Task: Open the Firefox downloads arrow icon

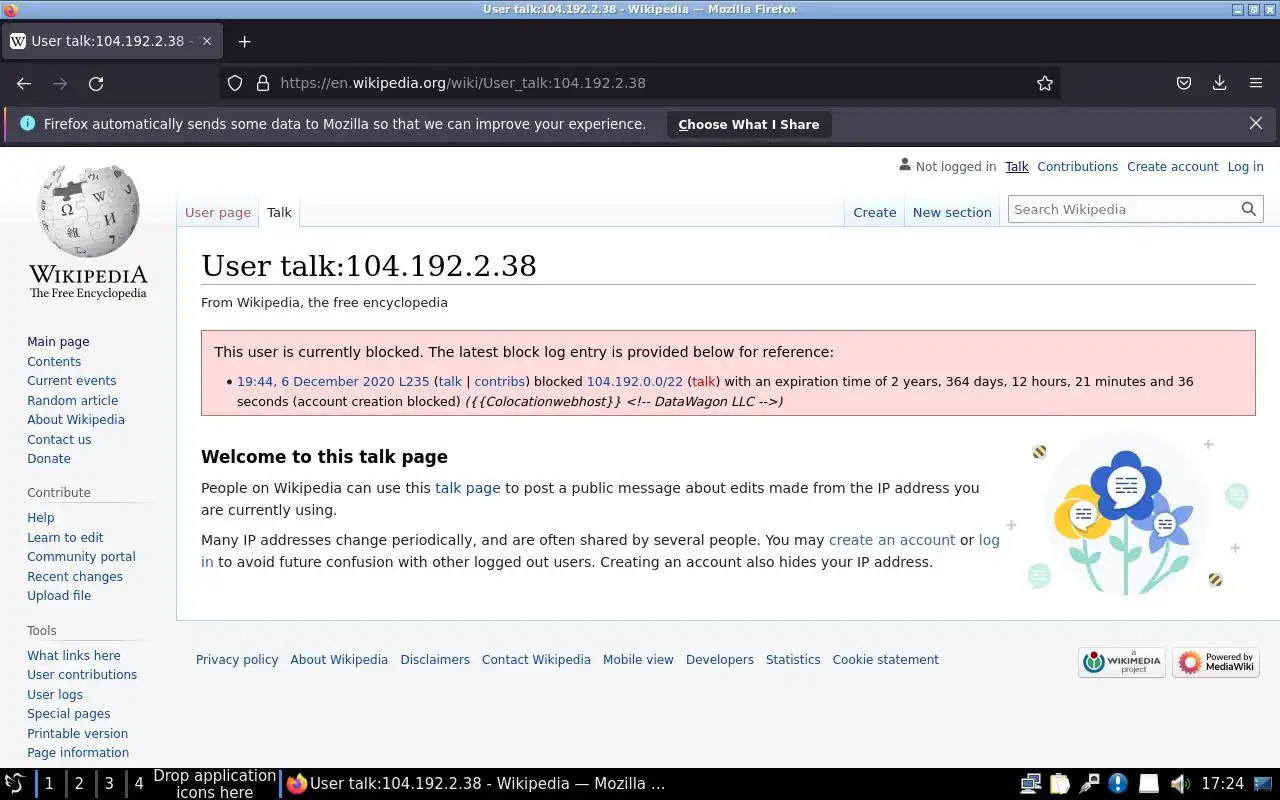Action: (x=1219, y=84)
